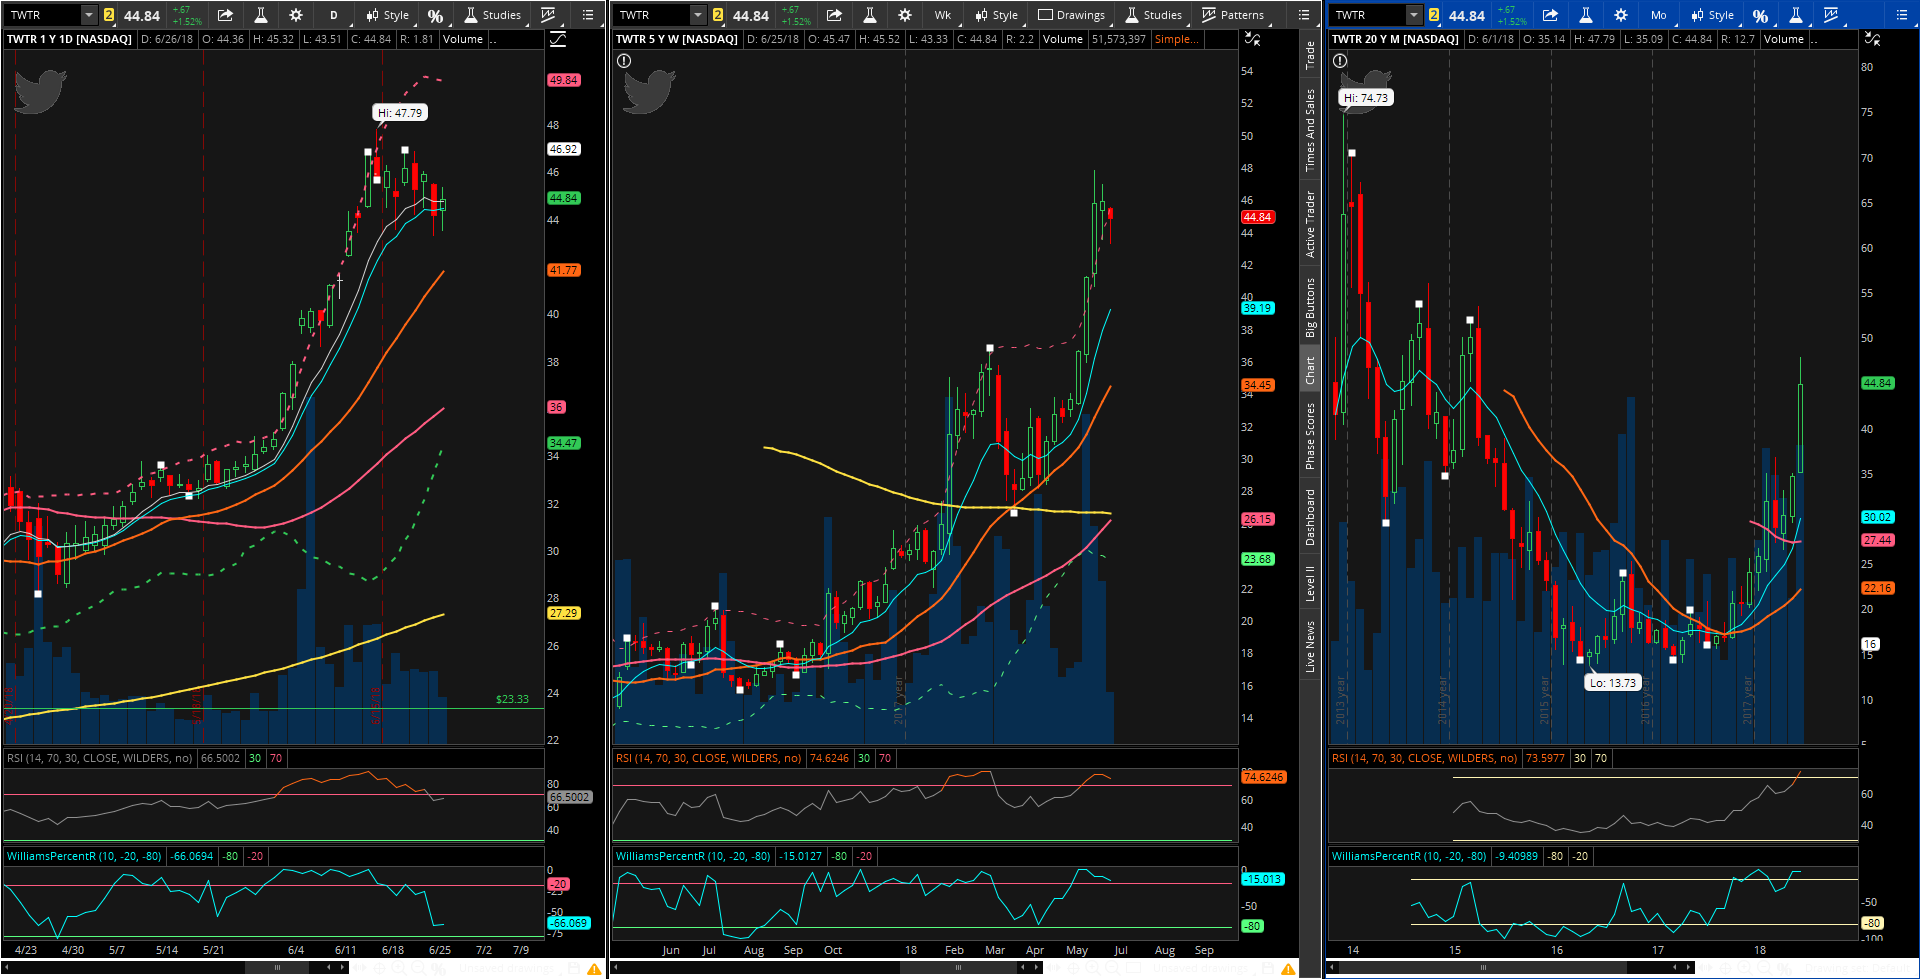Select the Chart sidebar tab
This screenshot has height=979, width=1920.
click(x=1310, y=371)
